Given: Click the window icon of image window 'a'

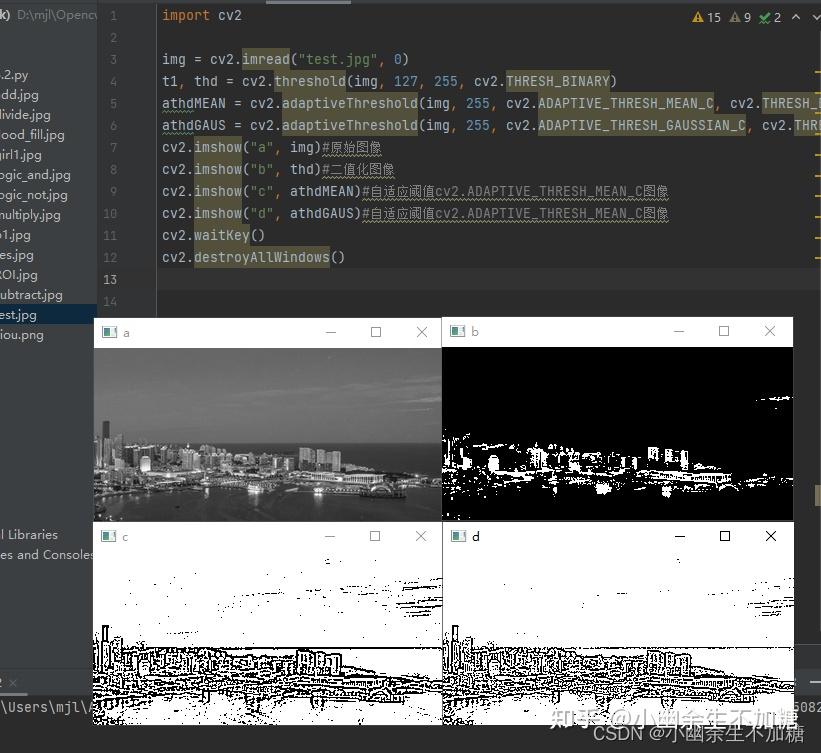Looking at the screenshot, I should tap(109, 331).
